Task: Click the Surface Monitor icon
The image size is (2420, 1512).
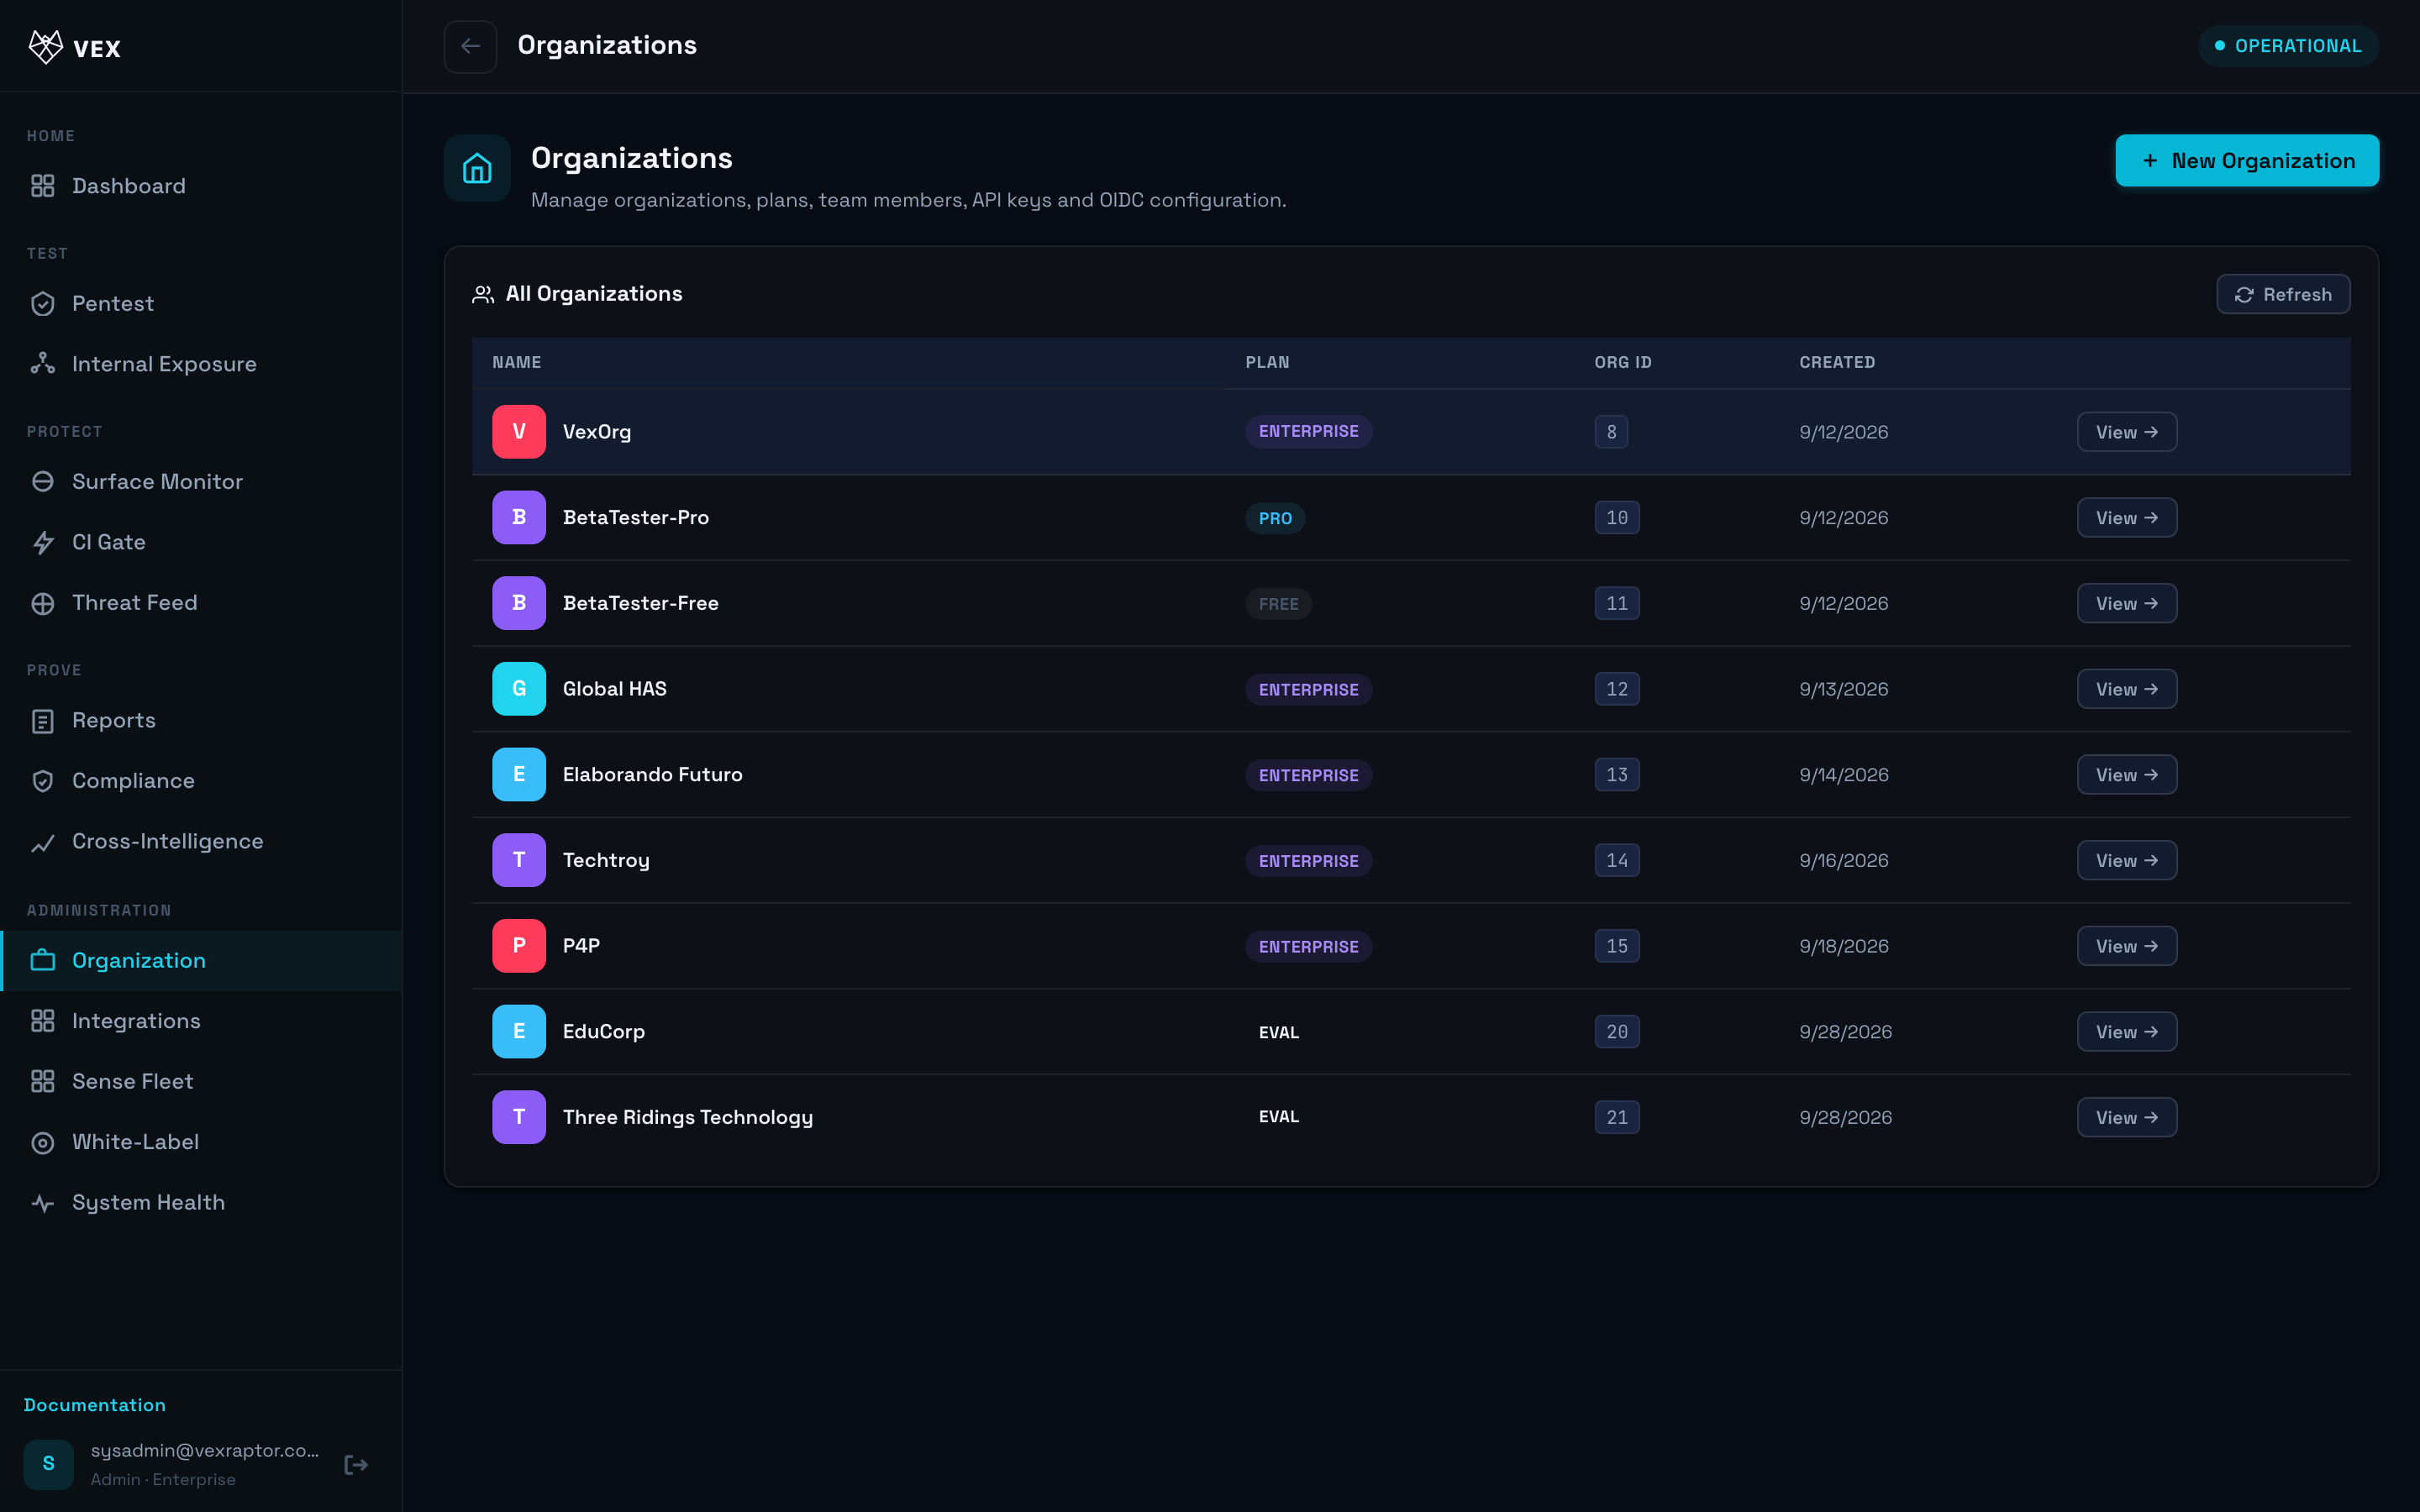Action: click(x=42, y=482)
